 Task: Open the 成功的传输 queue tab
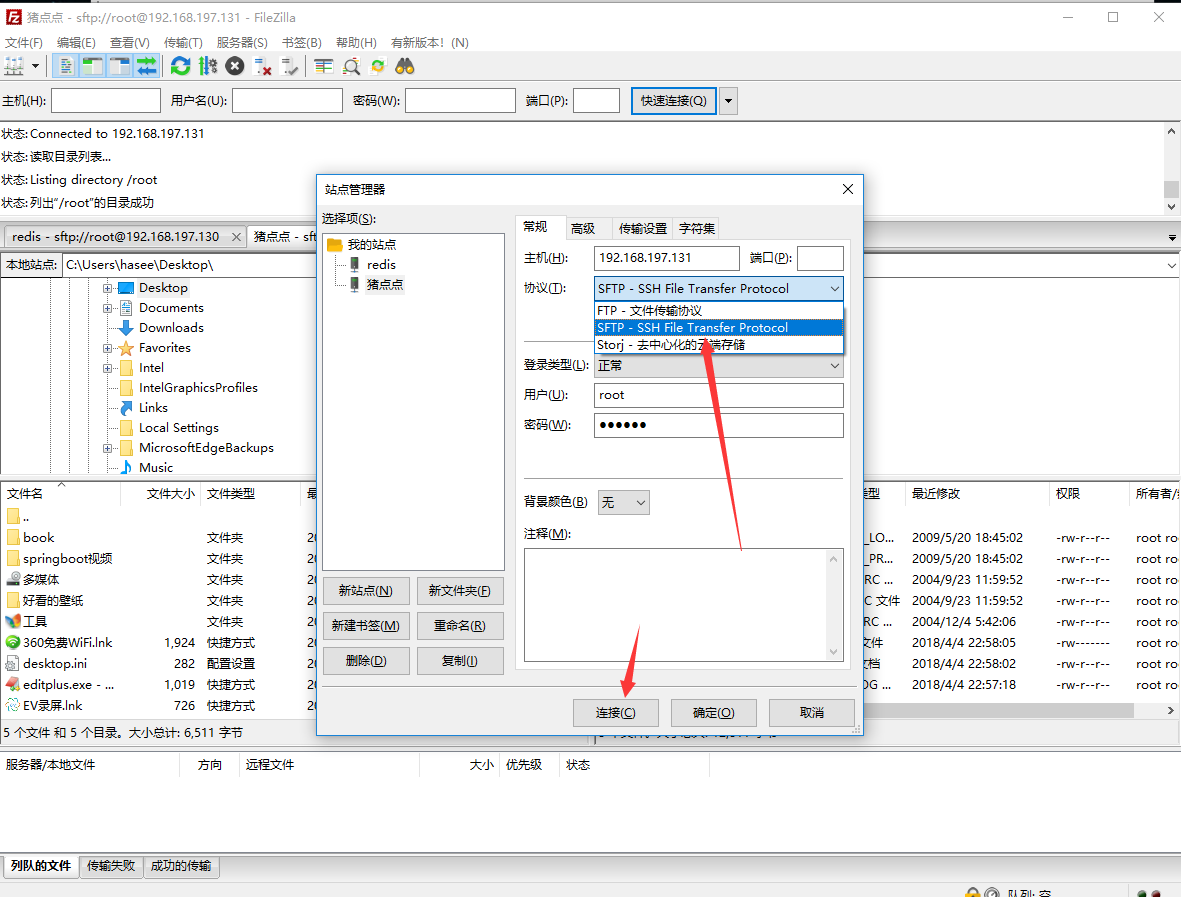coord(181,866)
